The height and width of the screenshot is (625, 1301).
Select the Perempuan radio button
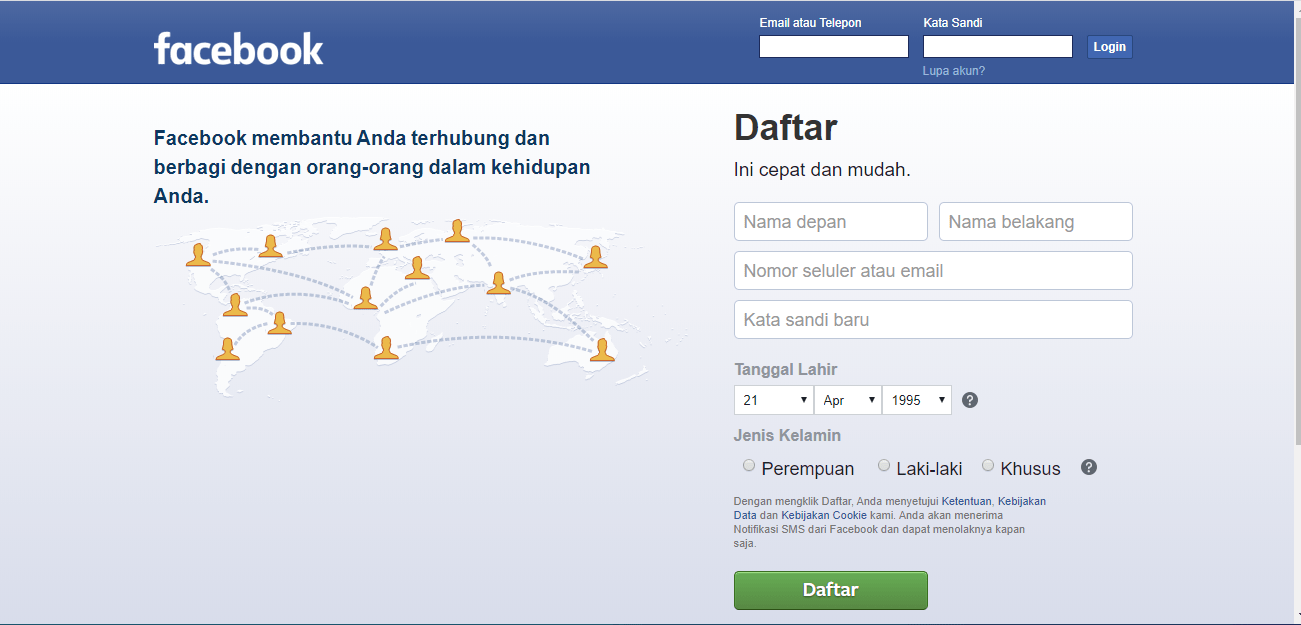click(x=749, y=466)
